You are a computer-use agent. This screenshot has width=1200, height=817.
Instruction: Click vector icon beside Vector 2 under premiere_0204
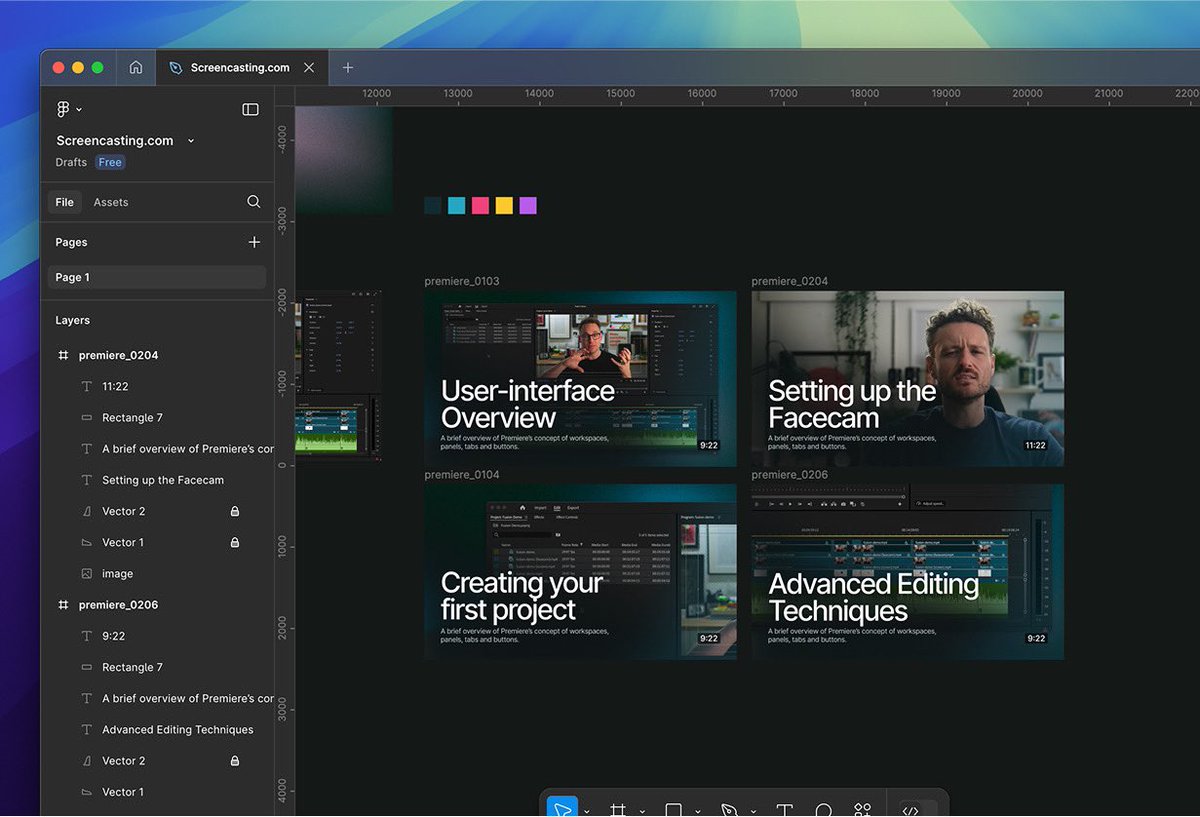pyautogui.click(x=86, y=511)
